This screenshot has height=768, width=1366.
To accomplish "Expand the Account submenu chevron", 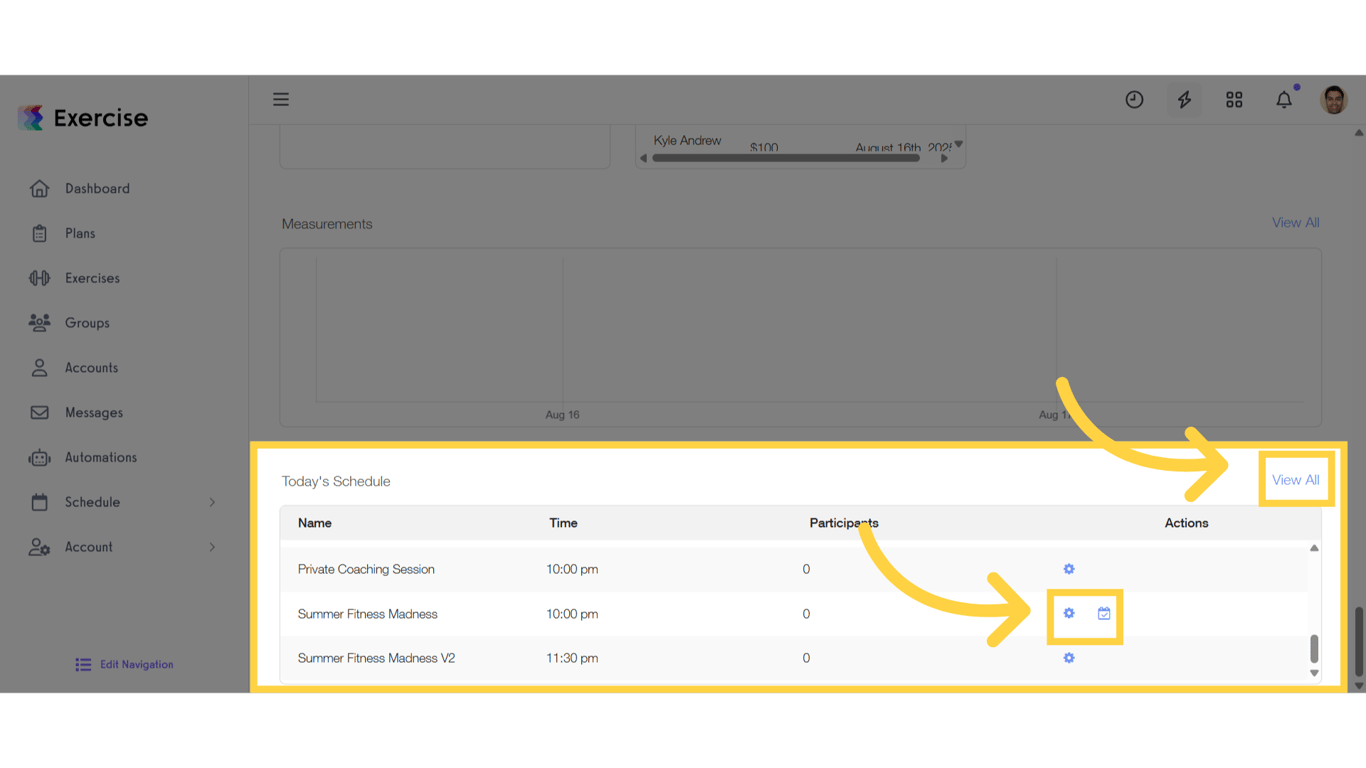I will pos(212,547).
